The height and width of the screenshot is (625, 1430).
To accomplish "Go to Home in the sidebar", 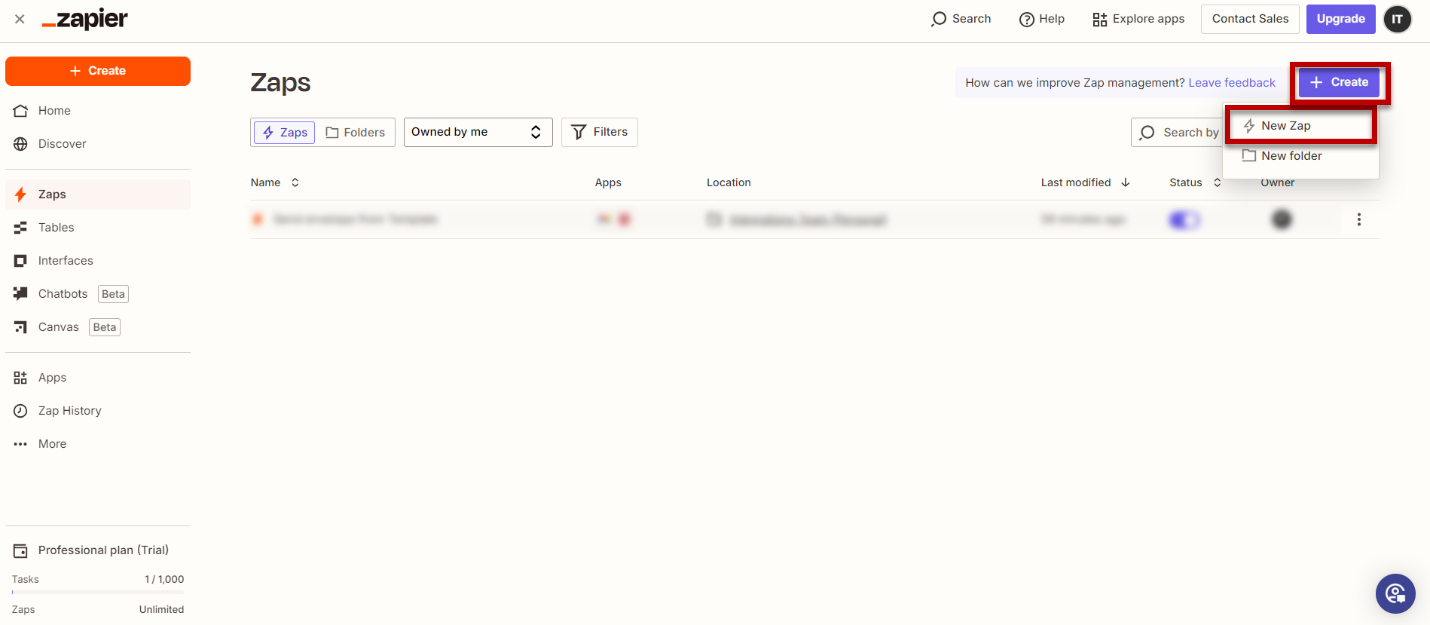I will pos(98,111).
